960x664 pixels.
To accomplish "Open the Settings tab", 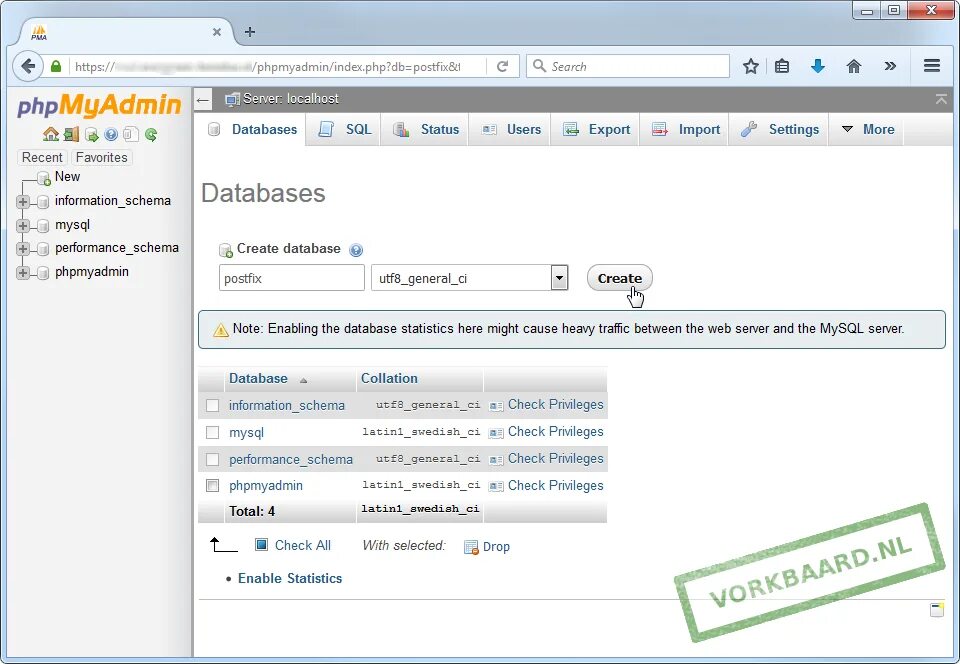I will click(779, 129).
